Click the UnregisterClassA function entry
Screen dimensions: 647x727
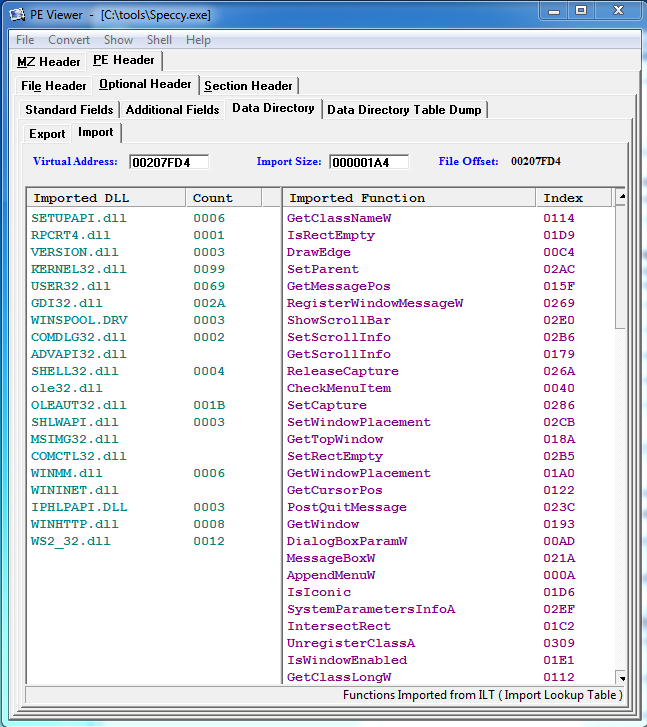pyautogui.click(x=351, y=643)
